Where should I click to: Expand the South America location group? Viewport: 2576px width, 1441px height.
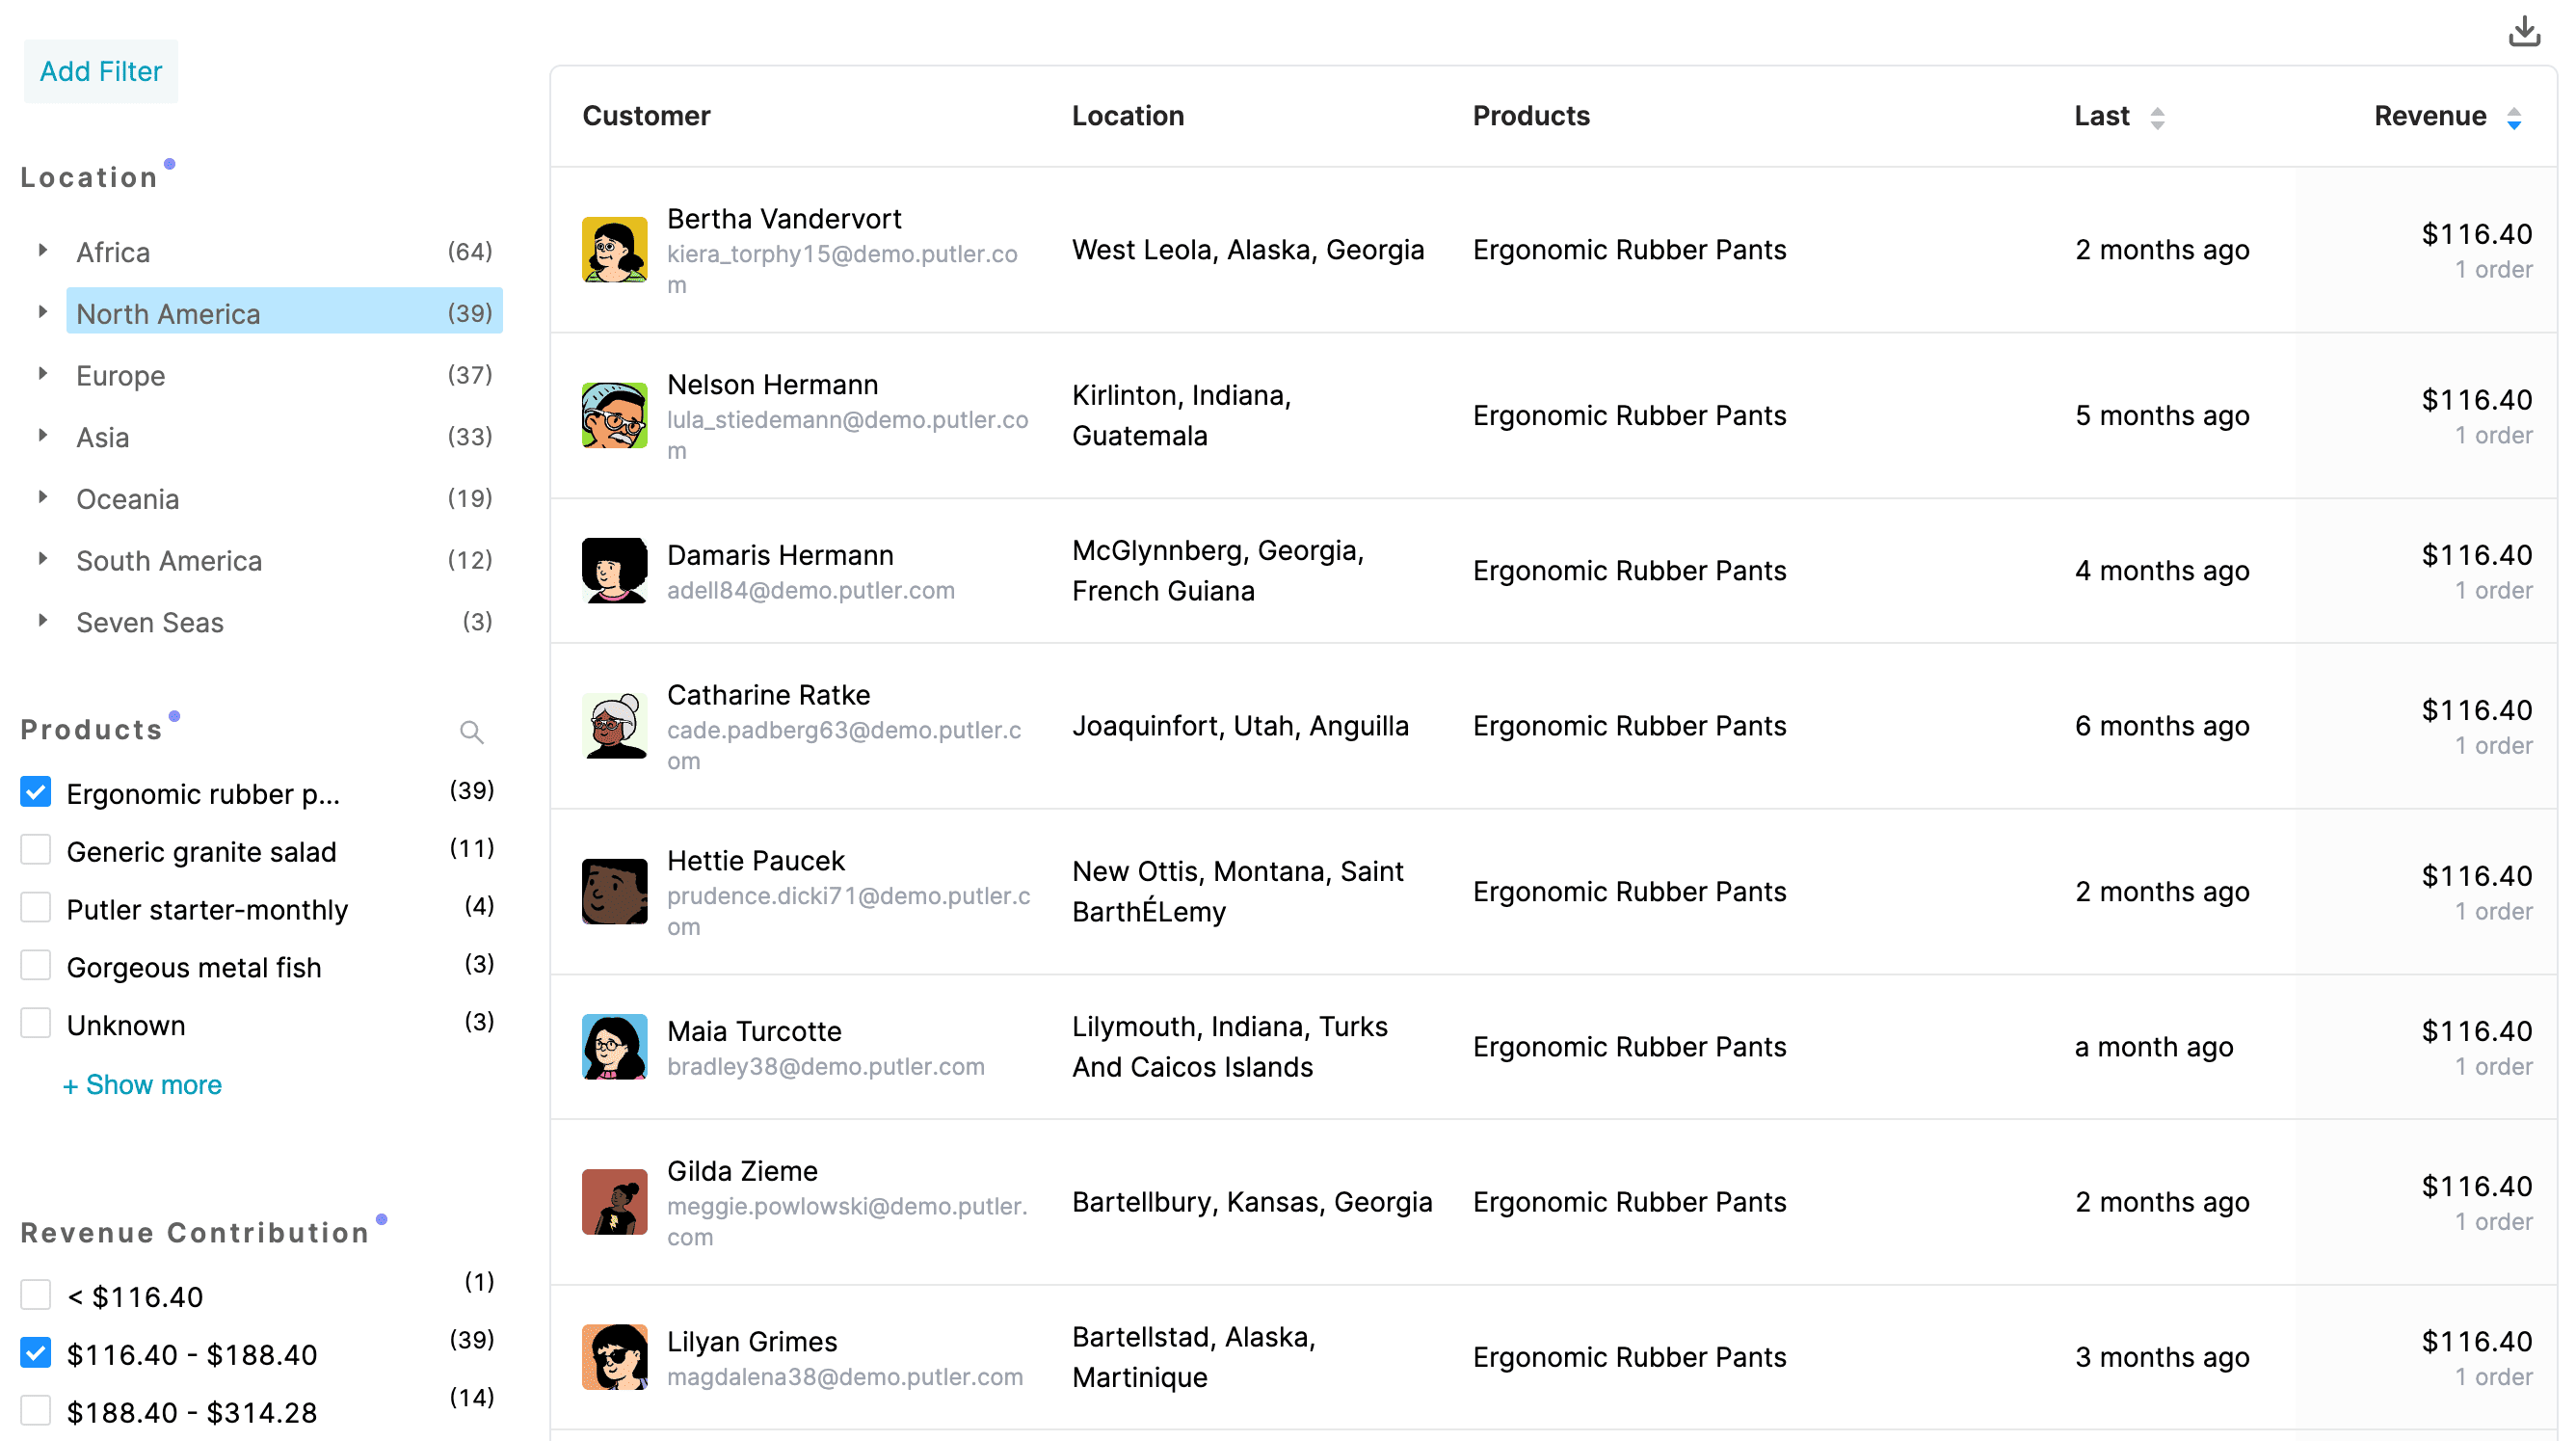tap(40, 559)
